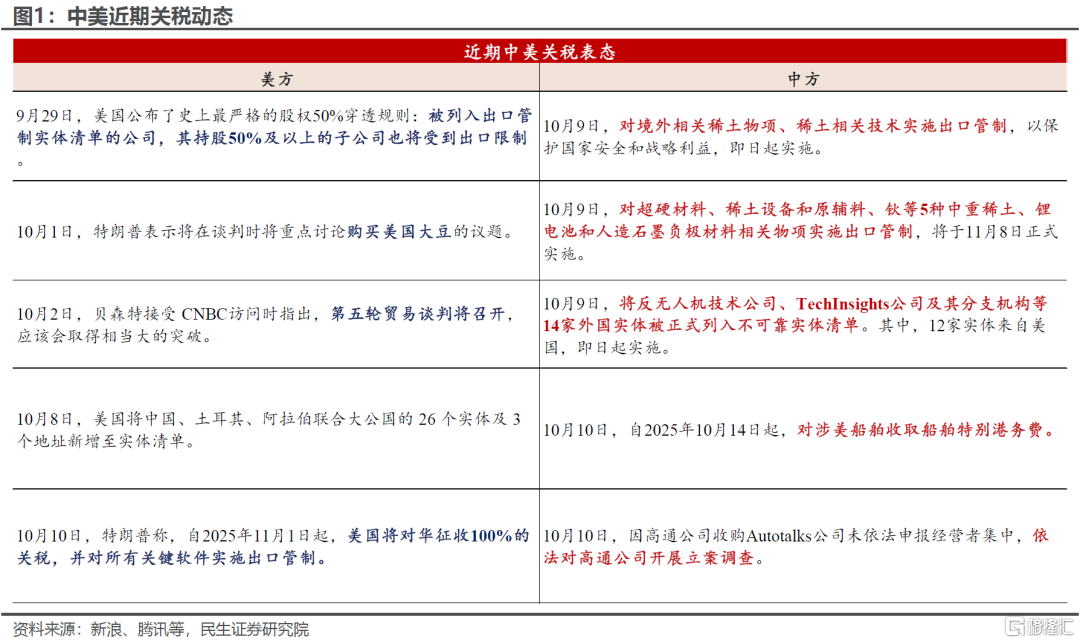
Task: Click the word "Autotalks" in the Qualcomm row
Action: coord(778,536)
